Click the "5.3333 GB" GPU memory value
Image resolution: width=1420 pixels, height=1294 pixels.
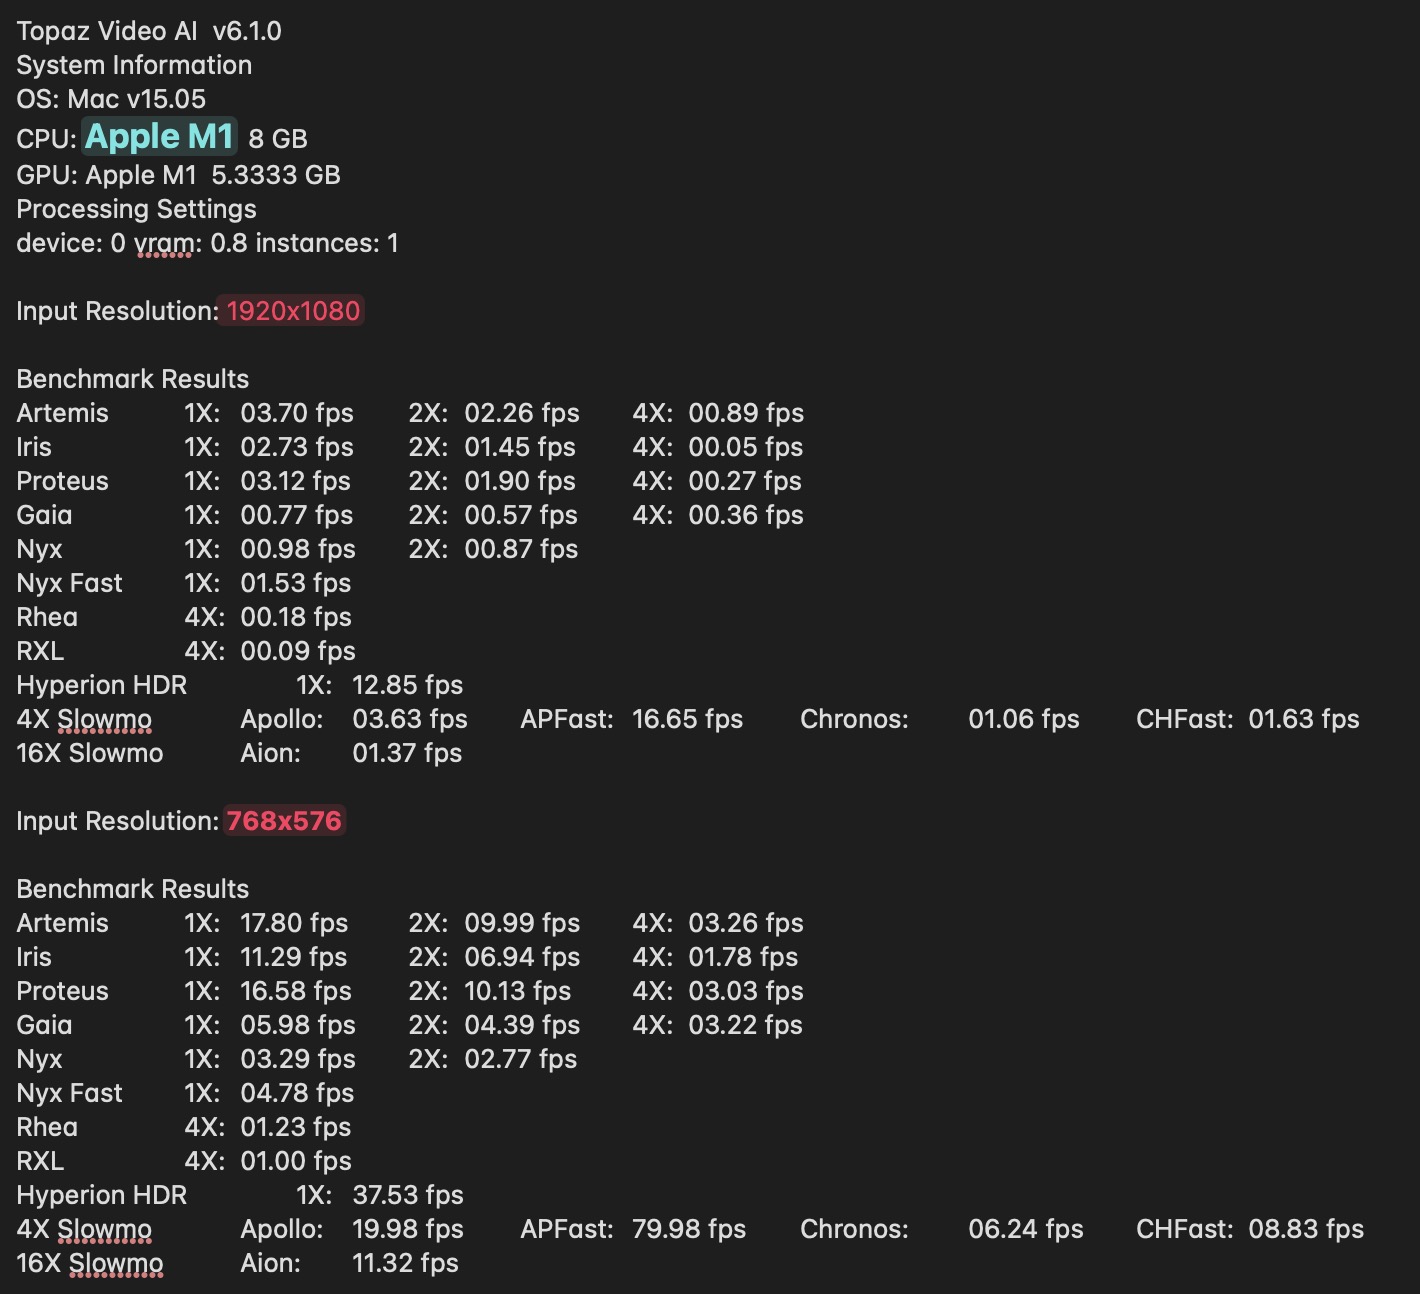point(276,175)
